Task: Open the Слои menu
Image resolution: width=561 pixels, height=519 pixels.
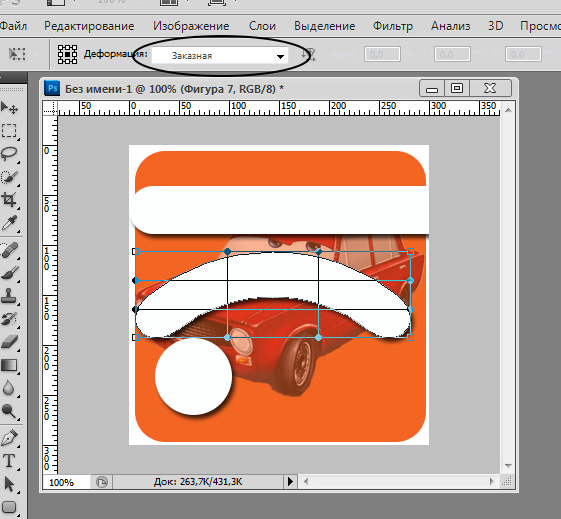Action: (x=262, y=26)
